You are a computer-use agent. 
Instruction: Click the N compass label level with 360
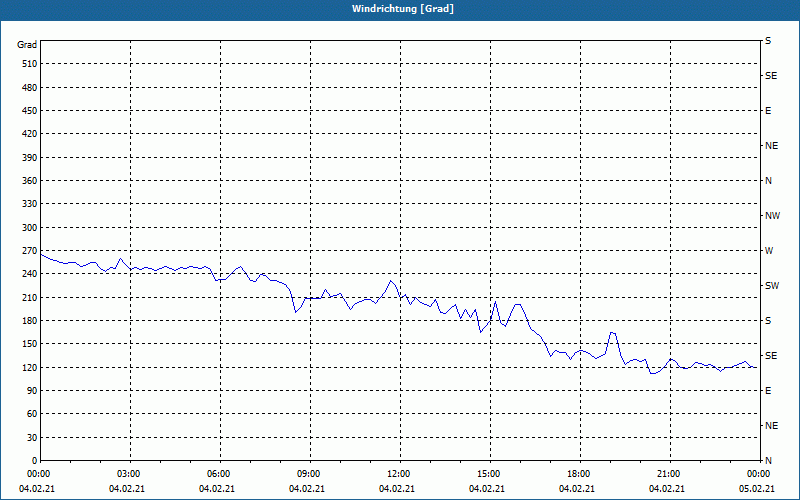pos(768,181)
